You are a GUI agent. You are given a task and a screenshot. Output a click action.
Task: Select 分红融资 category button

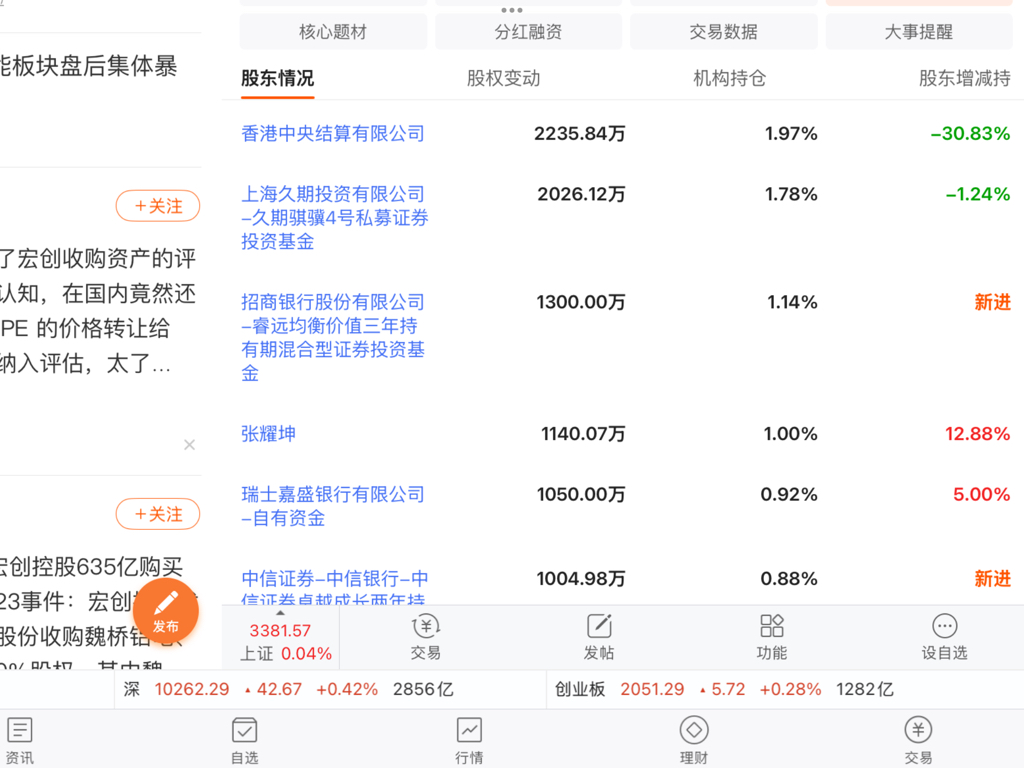pyautogui.click(x=528, y=32)
